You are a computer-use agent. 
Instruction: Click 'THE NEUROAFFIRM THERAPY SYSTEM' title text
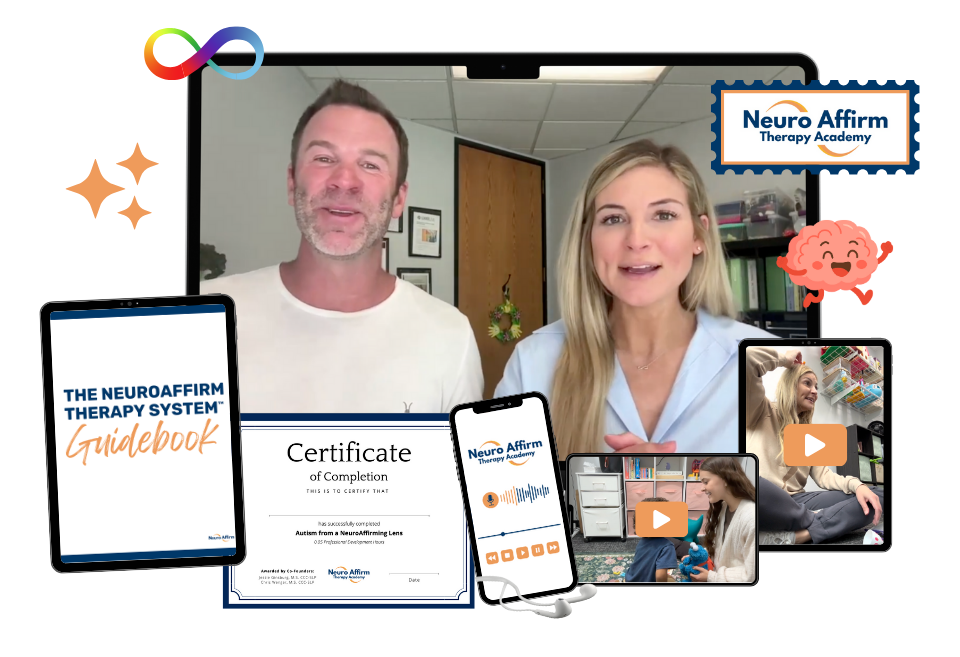click(144, 402)
